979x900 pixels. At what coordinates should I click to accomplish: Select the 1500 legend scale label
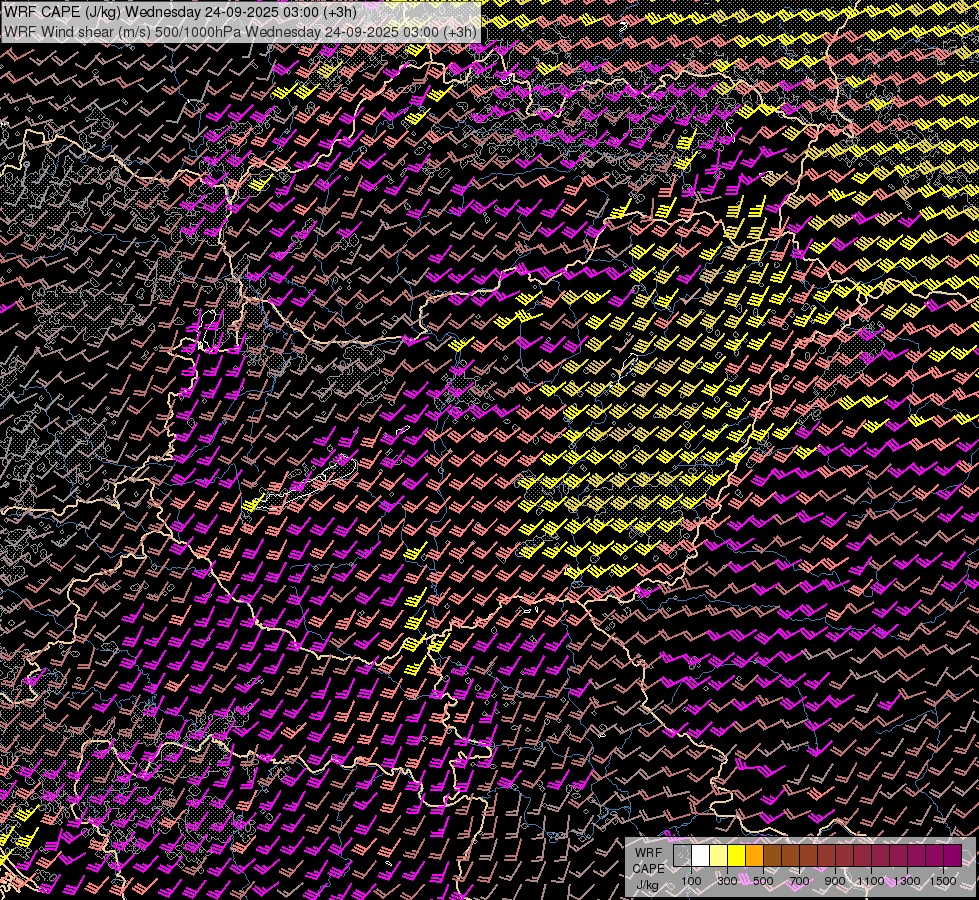(942, 881)
